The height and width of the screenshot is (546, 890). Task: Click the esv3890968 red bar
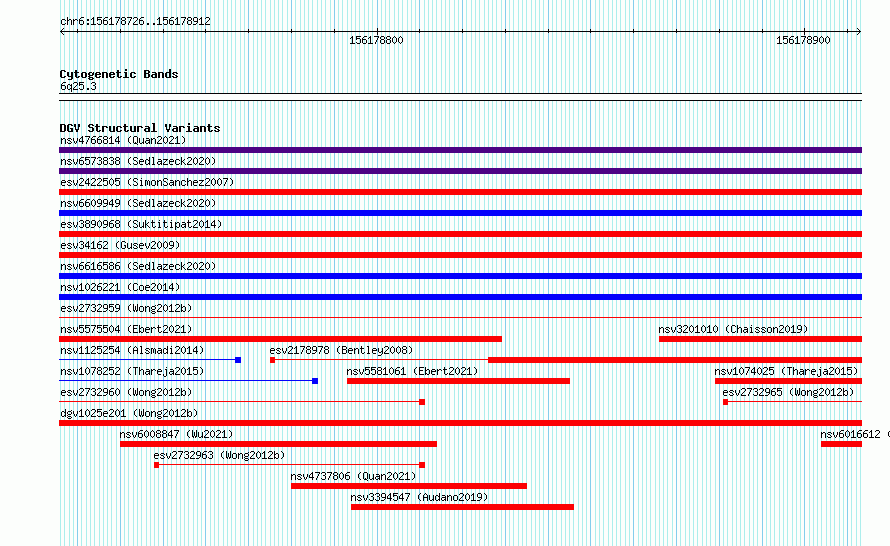(x=460, y=234)
